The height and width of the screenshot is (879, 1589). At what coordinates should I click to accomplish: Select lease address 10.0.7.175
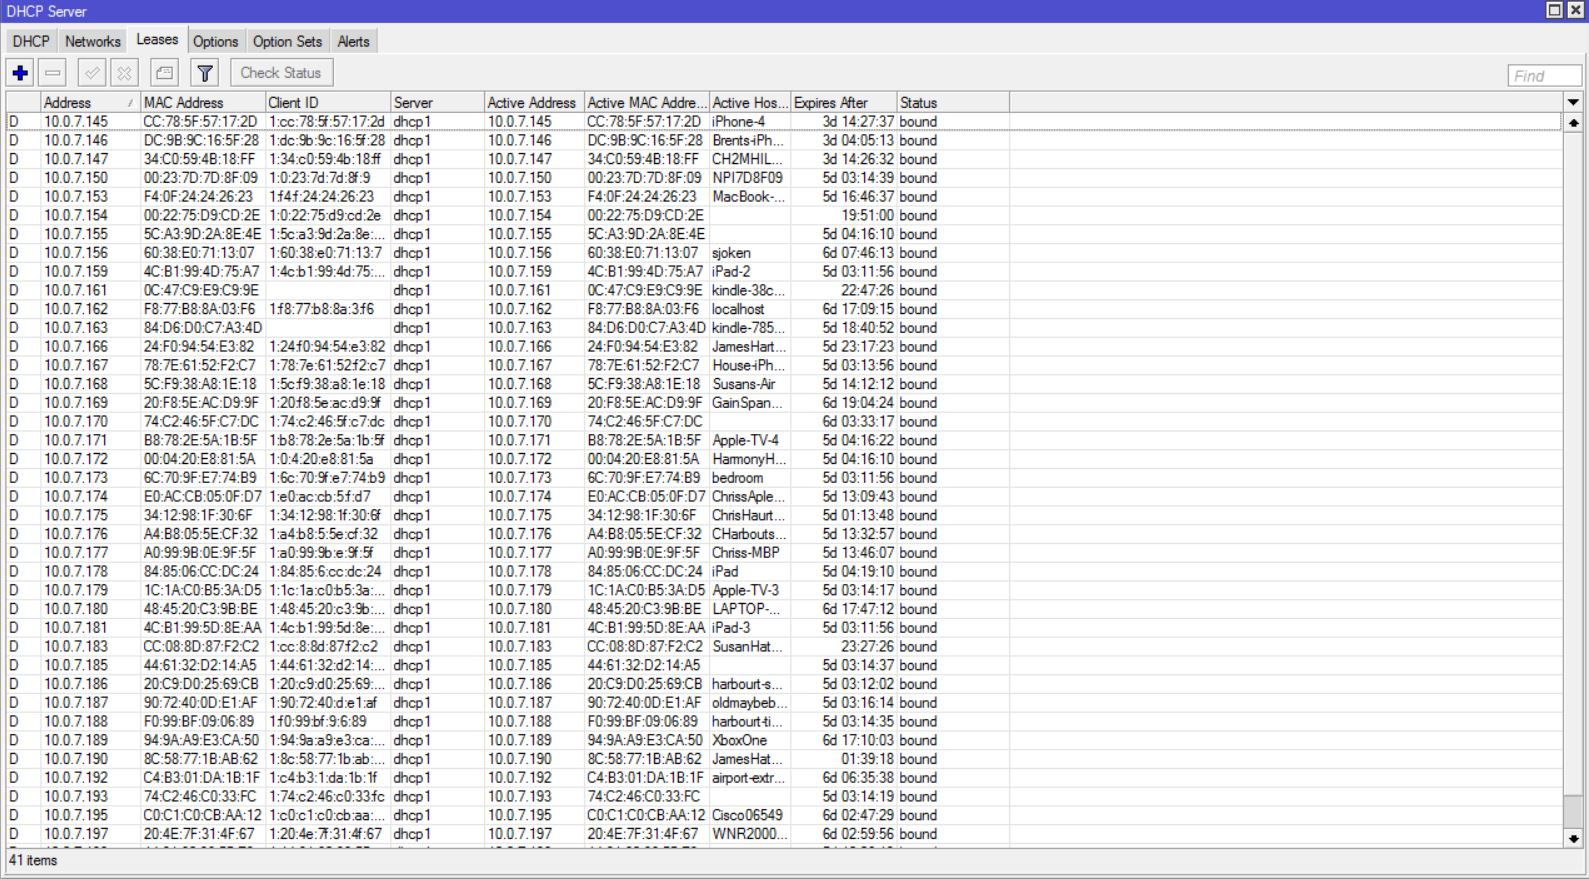pos(76,516)
